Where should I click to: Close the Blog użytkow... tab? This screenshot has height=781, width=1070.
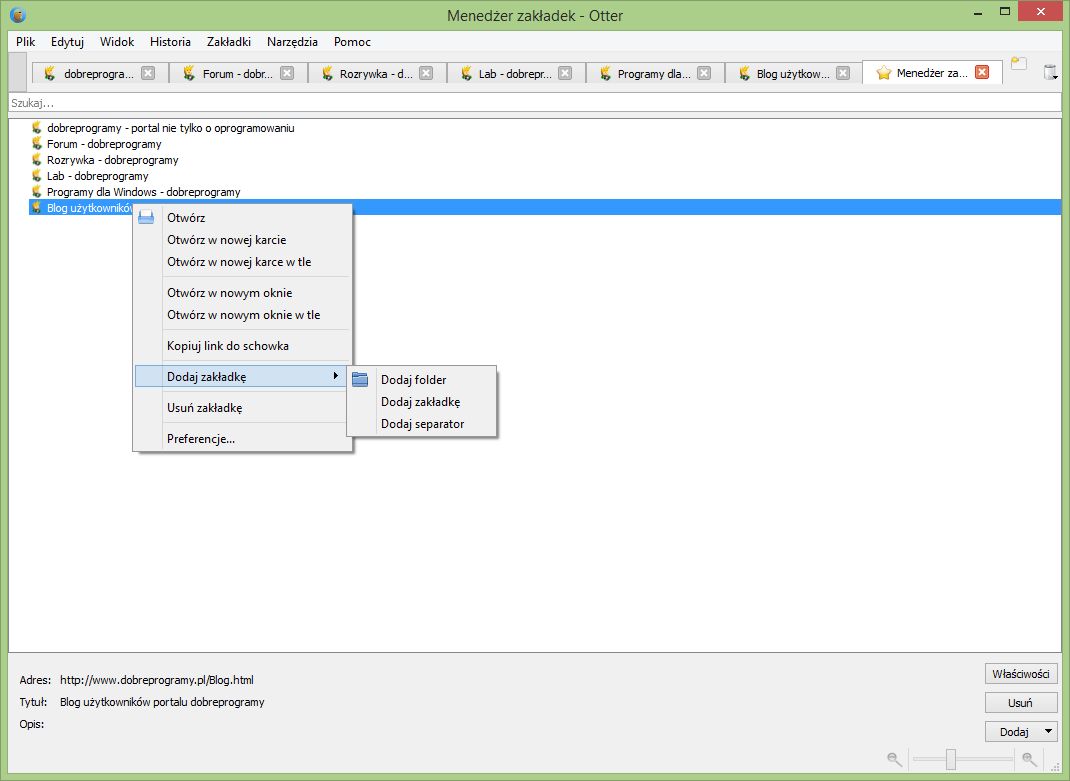pos(843,72)
